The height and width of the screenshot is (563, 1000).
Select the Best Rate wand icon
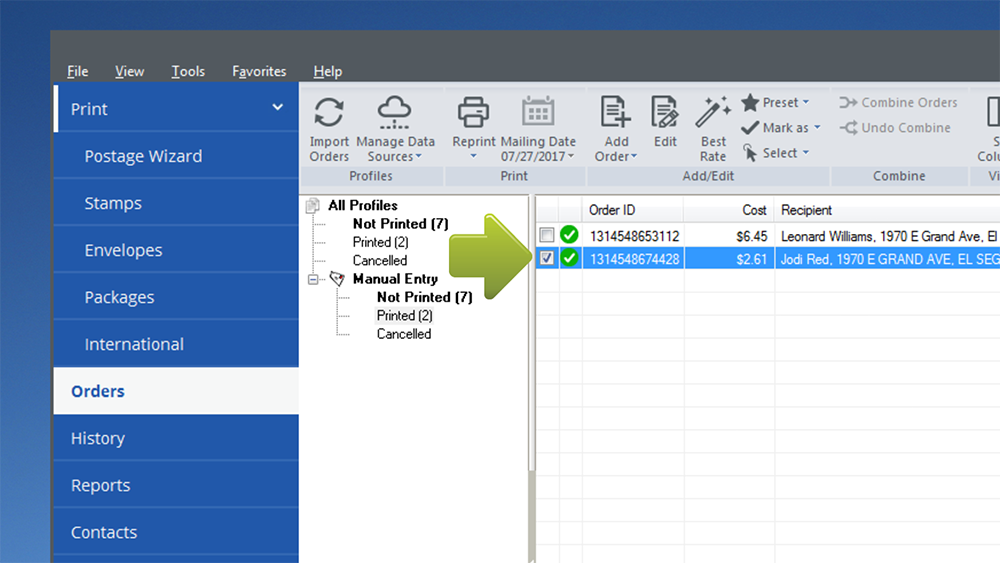pos(713,113)
